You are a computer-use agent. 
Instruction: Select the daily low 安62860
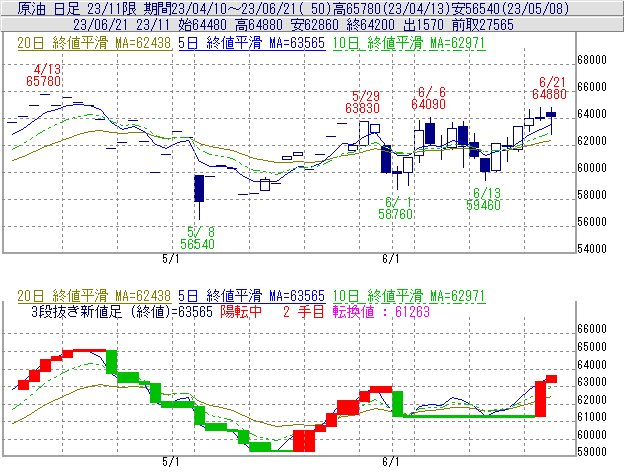tap(315, 25)
